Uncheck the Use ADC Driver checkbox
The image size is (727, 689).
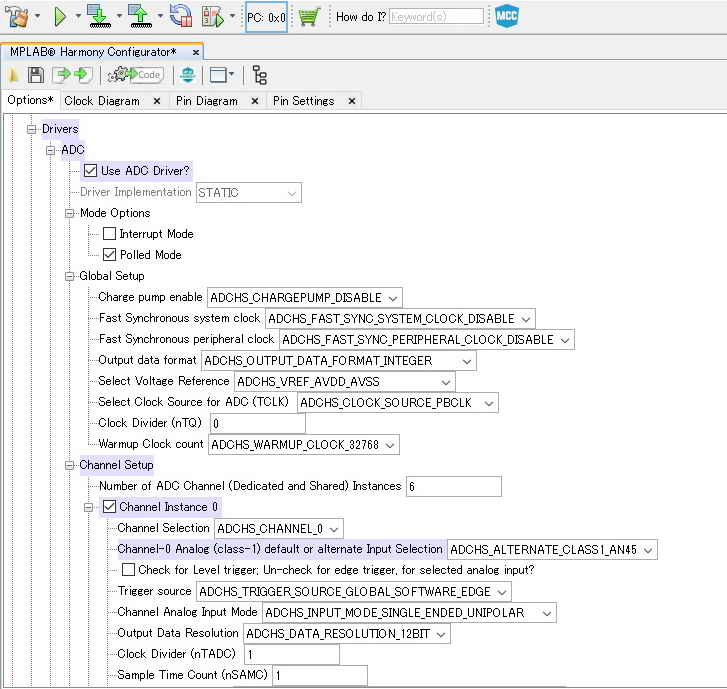coord(90,171)
